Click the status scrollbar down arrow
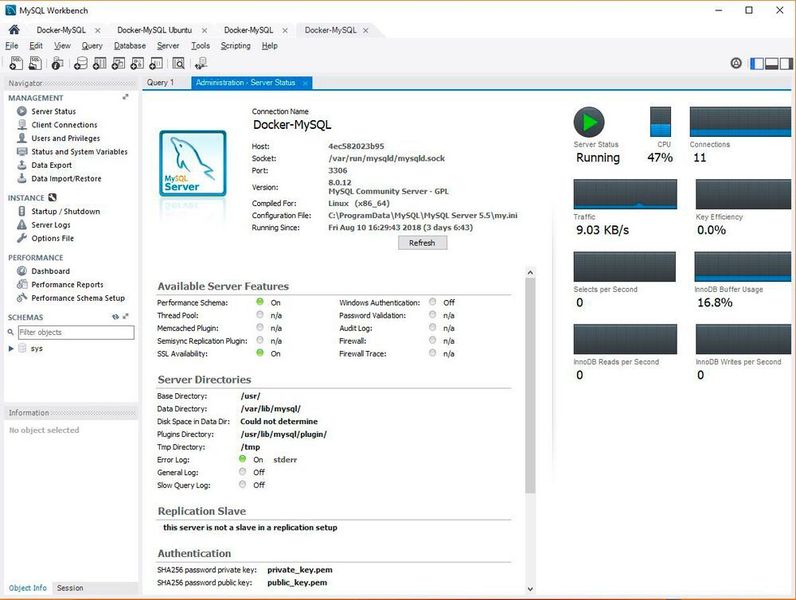Viewport: 796px width, 600px height. point(530,589)
